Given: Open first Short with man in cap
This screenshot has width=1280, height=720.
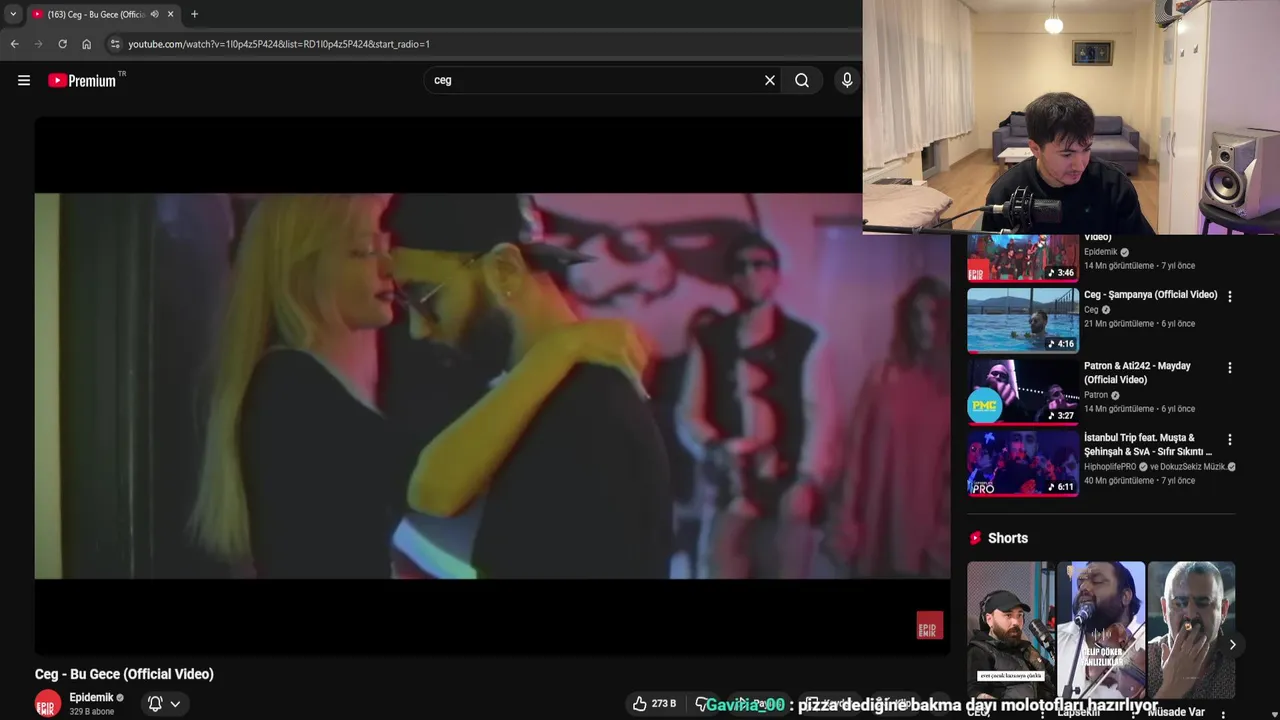Looking at the screenshot, I should pos(1010,630).
